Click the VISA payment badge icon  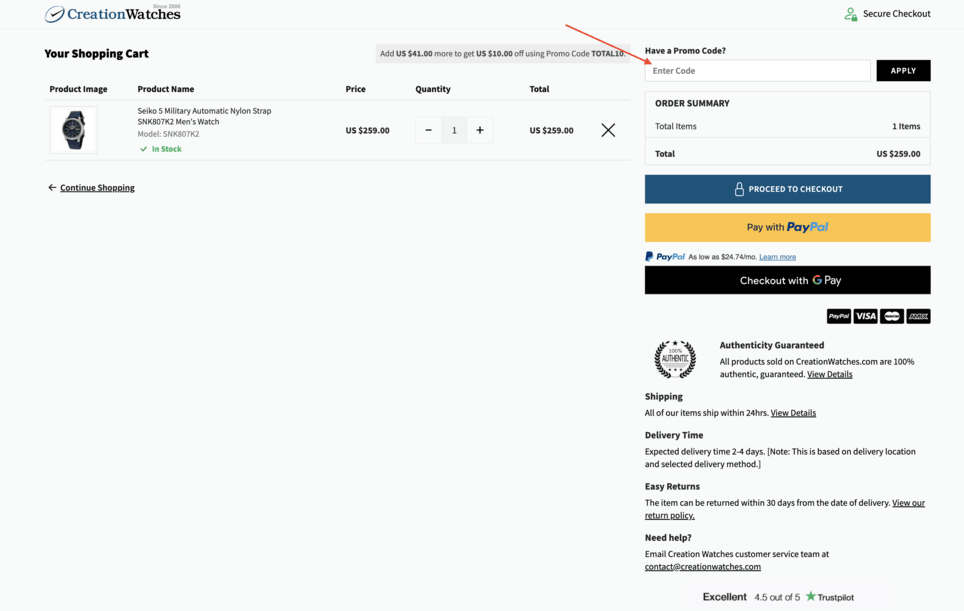(x=866, y=316)
